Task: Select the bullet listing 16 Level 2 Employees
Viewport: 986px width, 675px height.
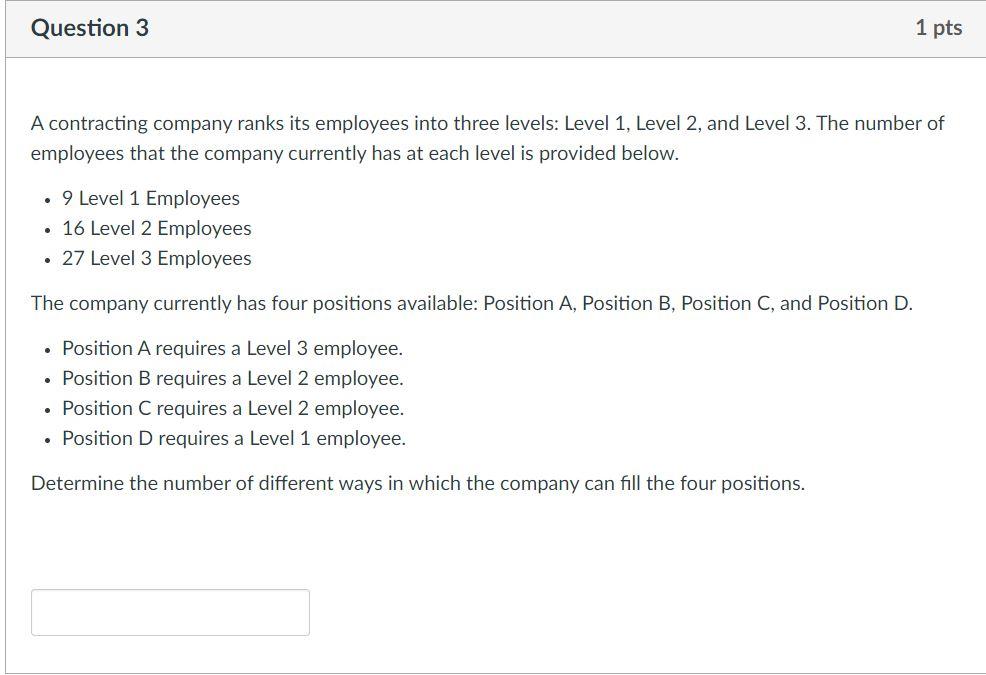Action: (x=157, y=228)
